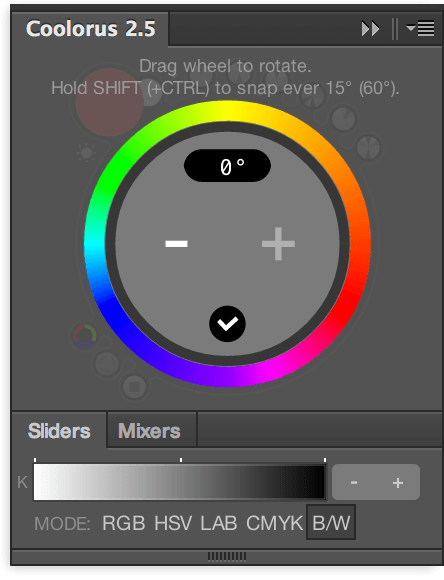Confirm rotation with the checkmark button
Screen dimensions: 444x580
click(x=227, y=324)
